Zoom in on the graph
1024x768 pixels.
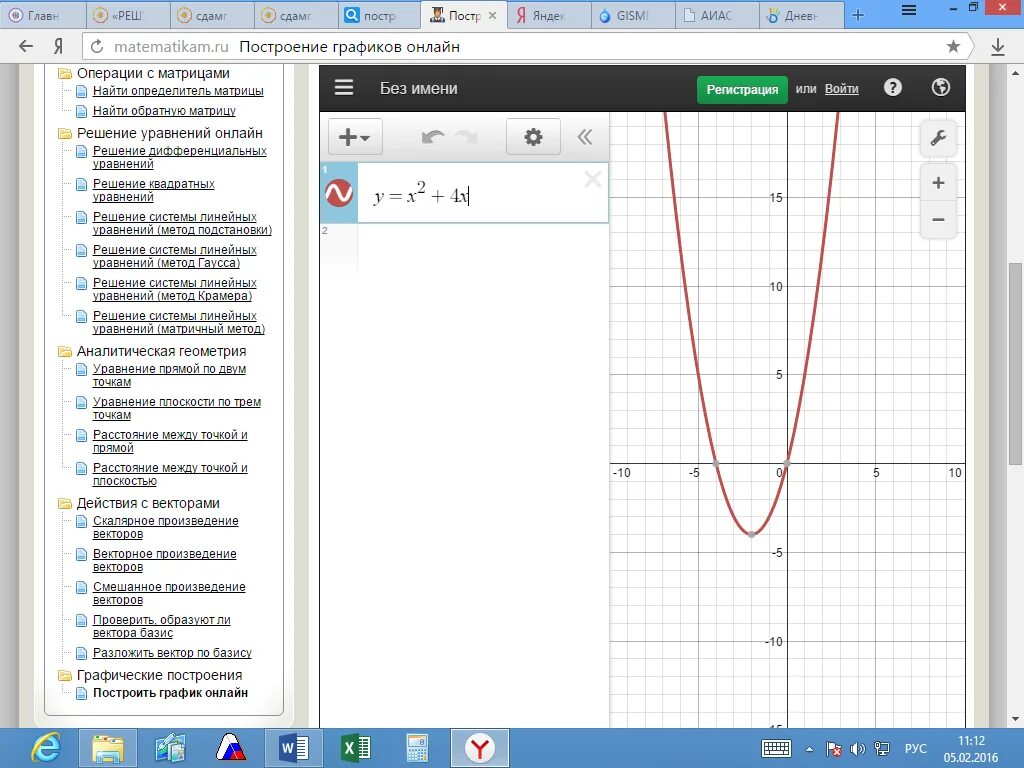938,183
